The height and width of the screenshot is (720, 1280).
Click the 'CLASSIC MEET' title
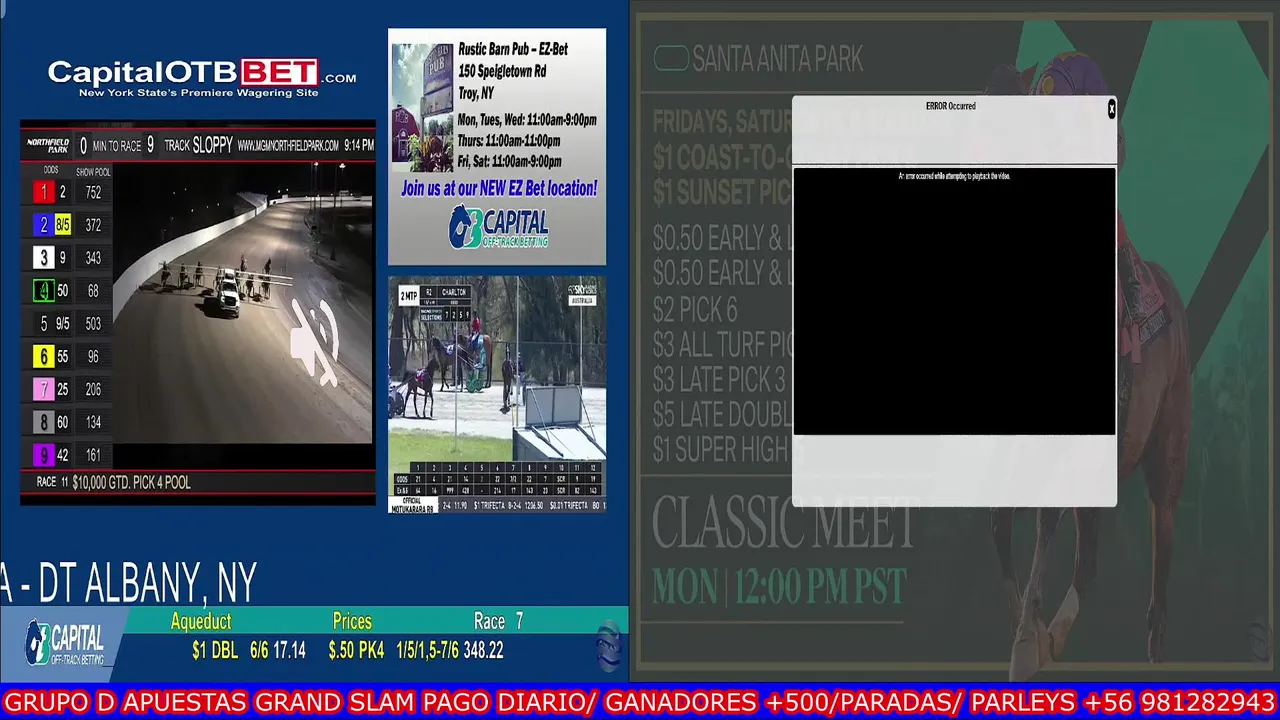(783, 524)
